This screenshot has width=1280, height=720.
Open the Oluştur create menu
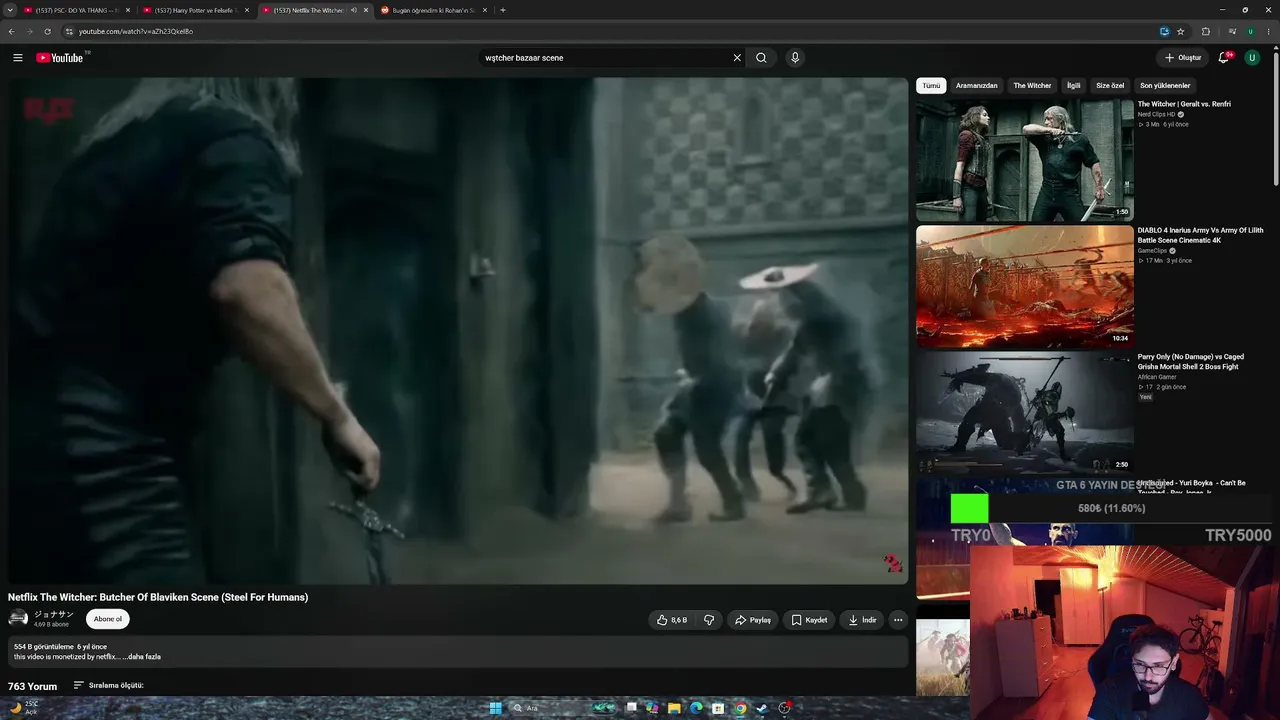click(x=1183, y=58)
